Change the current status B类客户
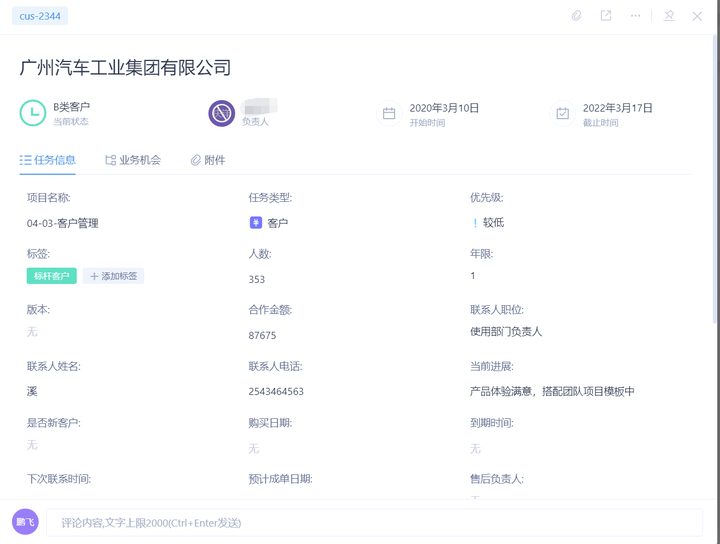 pyautogui.click(x=72, y=107)
